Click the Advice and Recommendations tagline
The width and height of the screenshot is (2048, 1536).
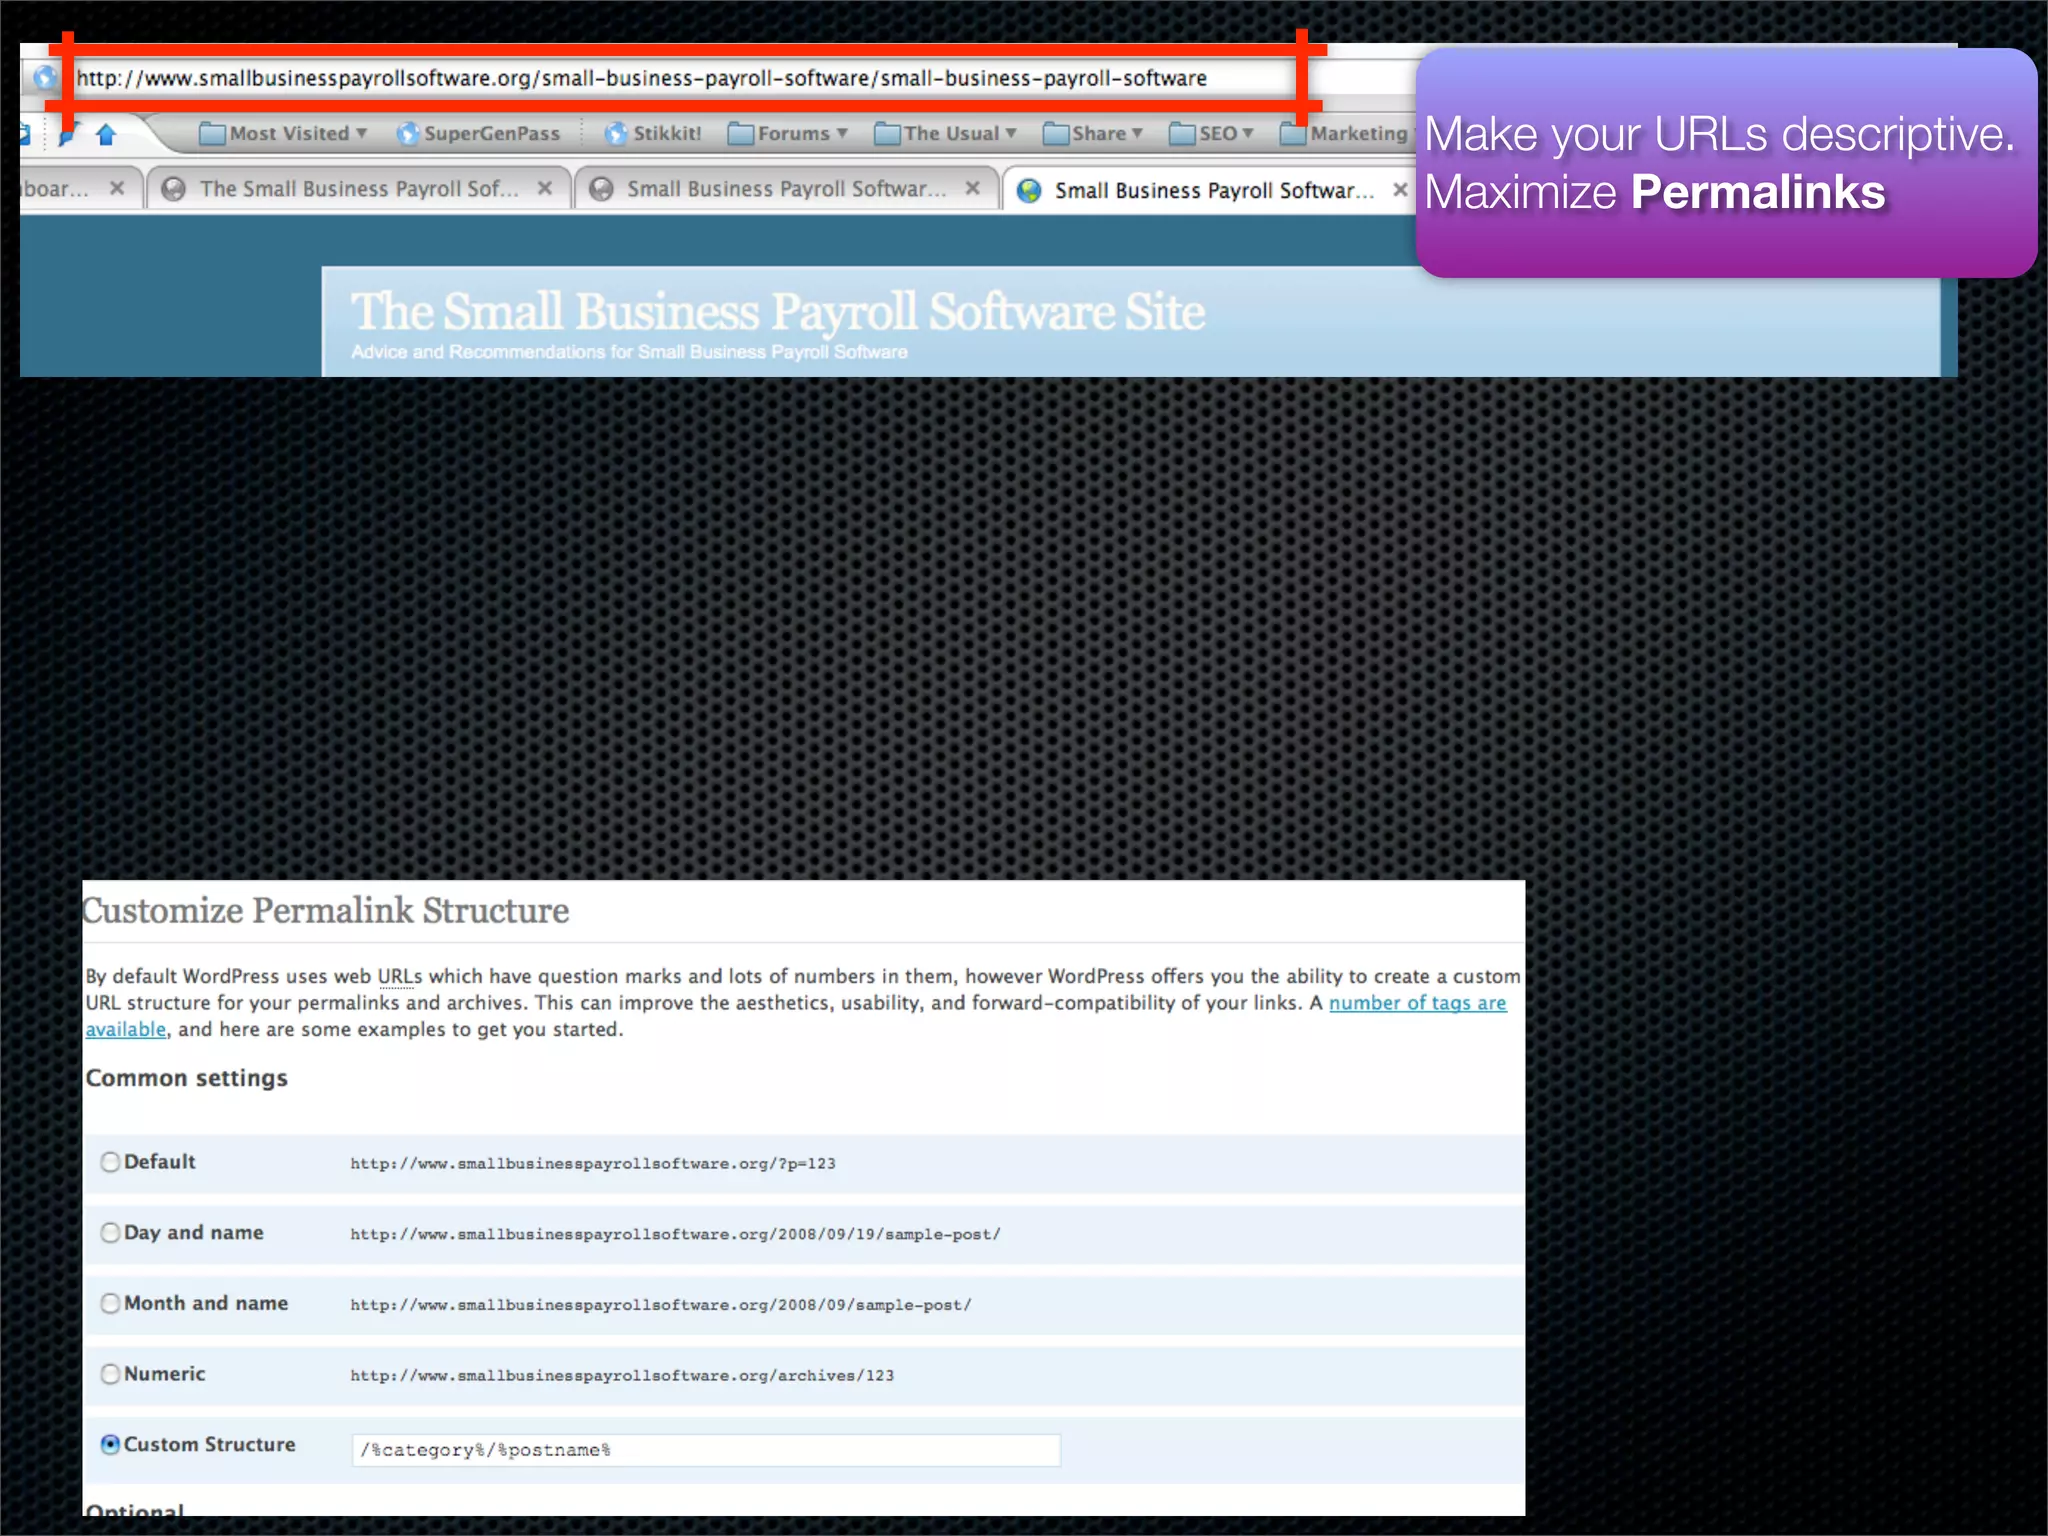click(629, 352)
